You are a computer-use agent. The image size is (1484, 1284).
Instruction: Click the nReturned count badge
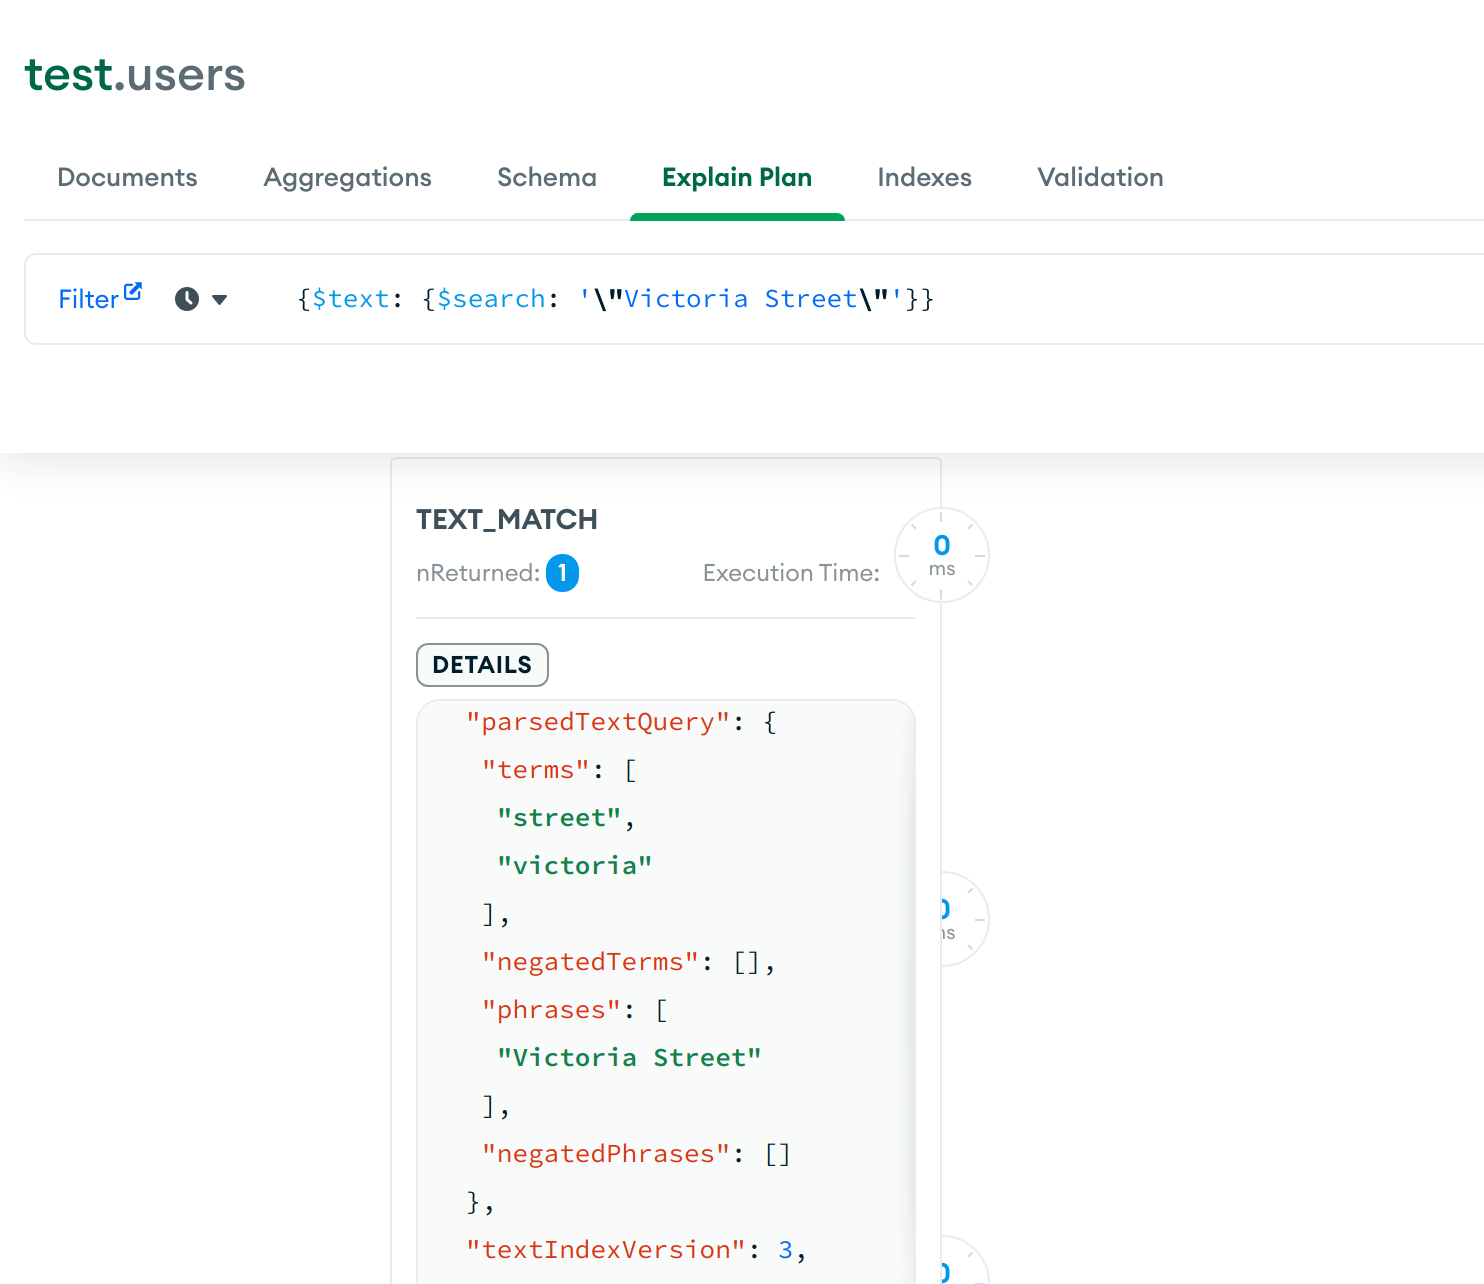point(562,573)
